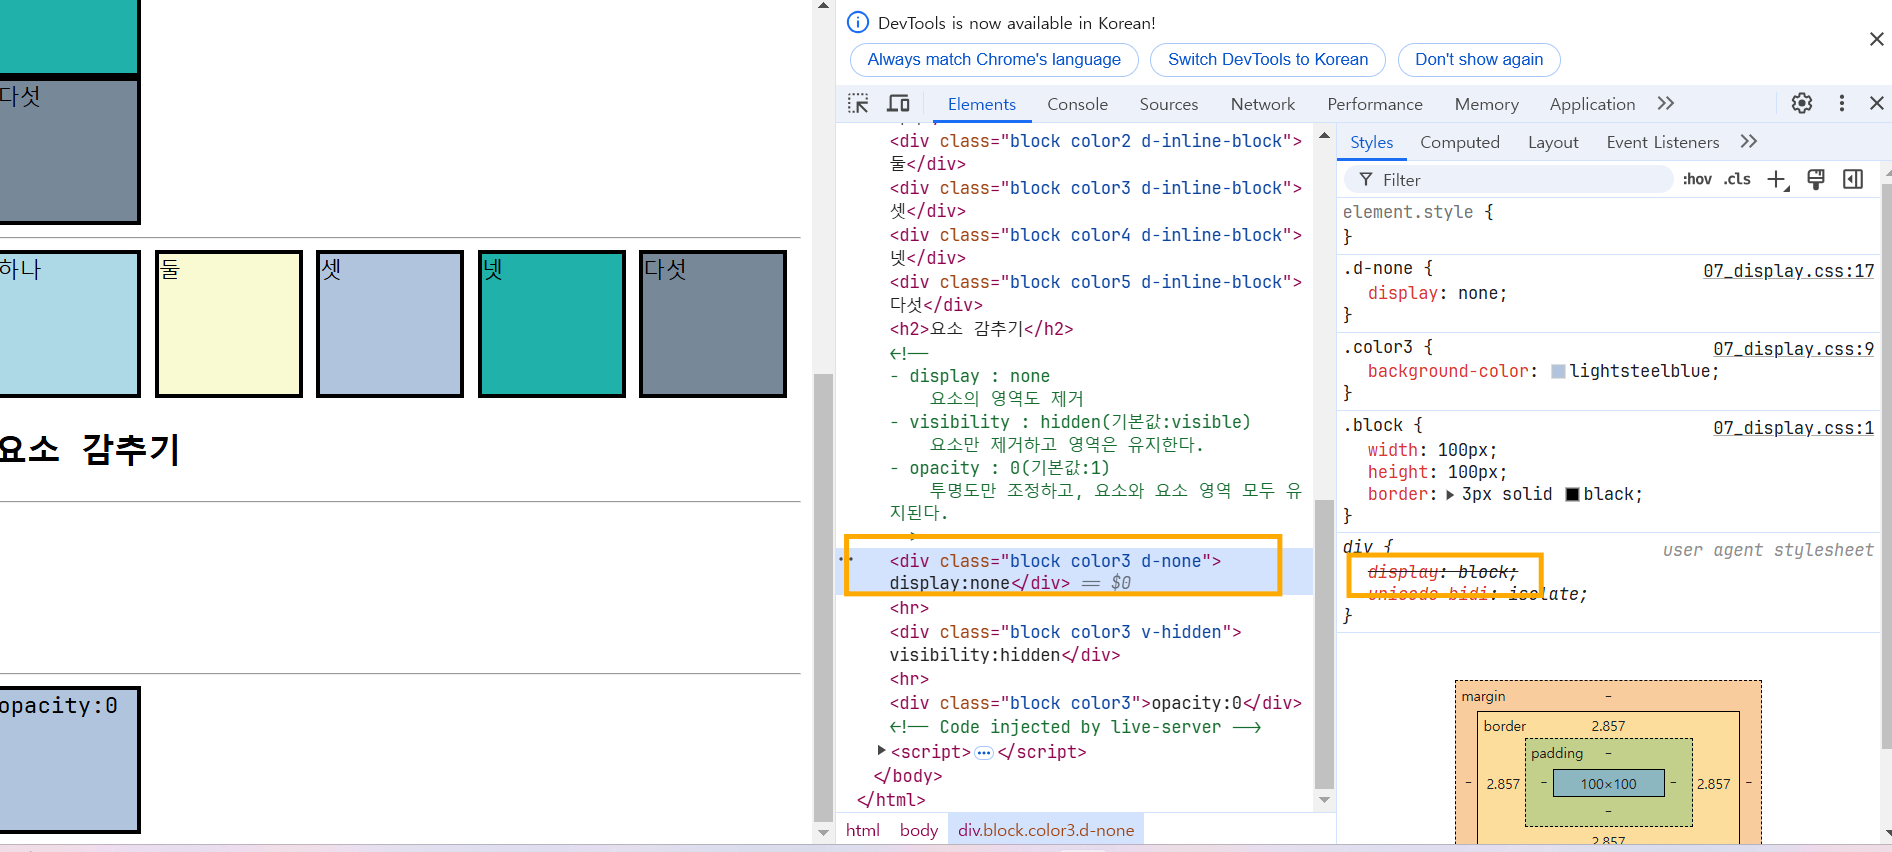Expand the border shorthand triangle
This screenshot has height=852, width=1892.
(x=1450, y=494)
